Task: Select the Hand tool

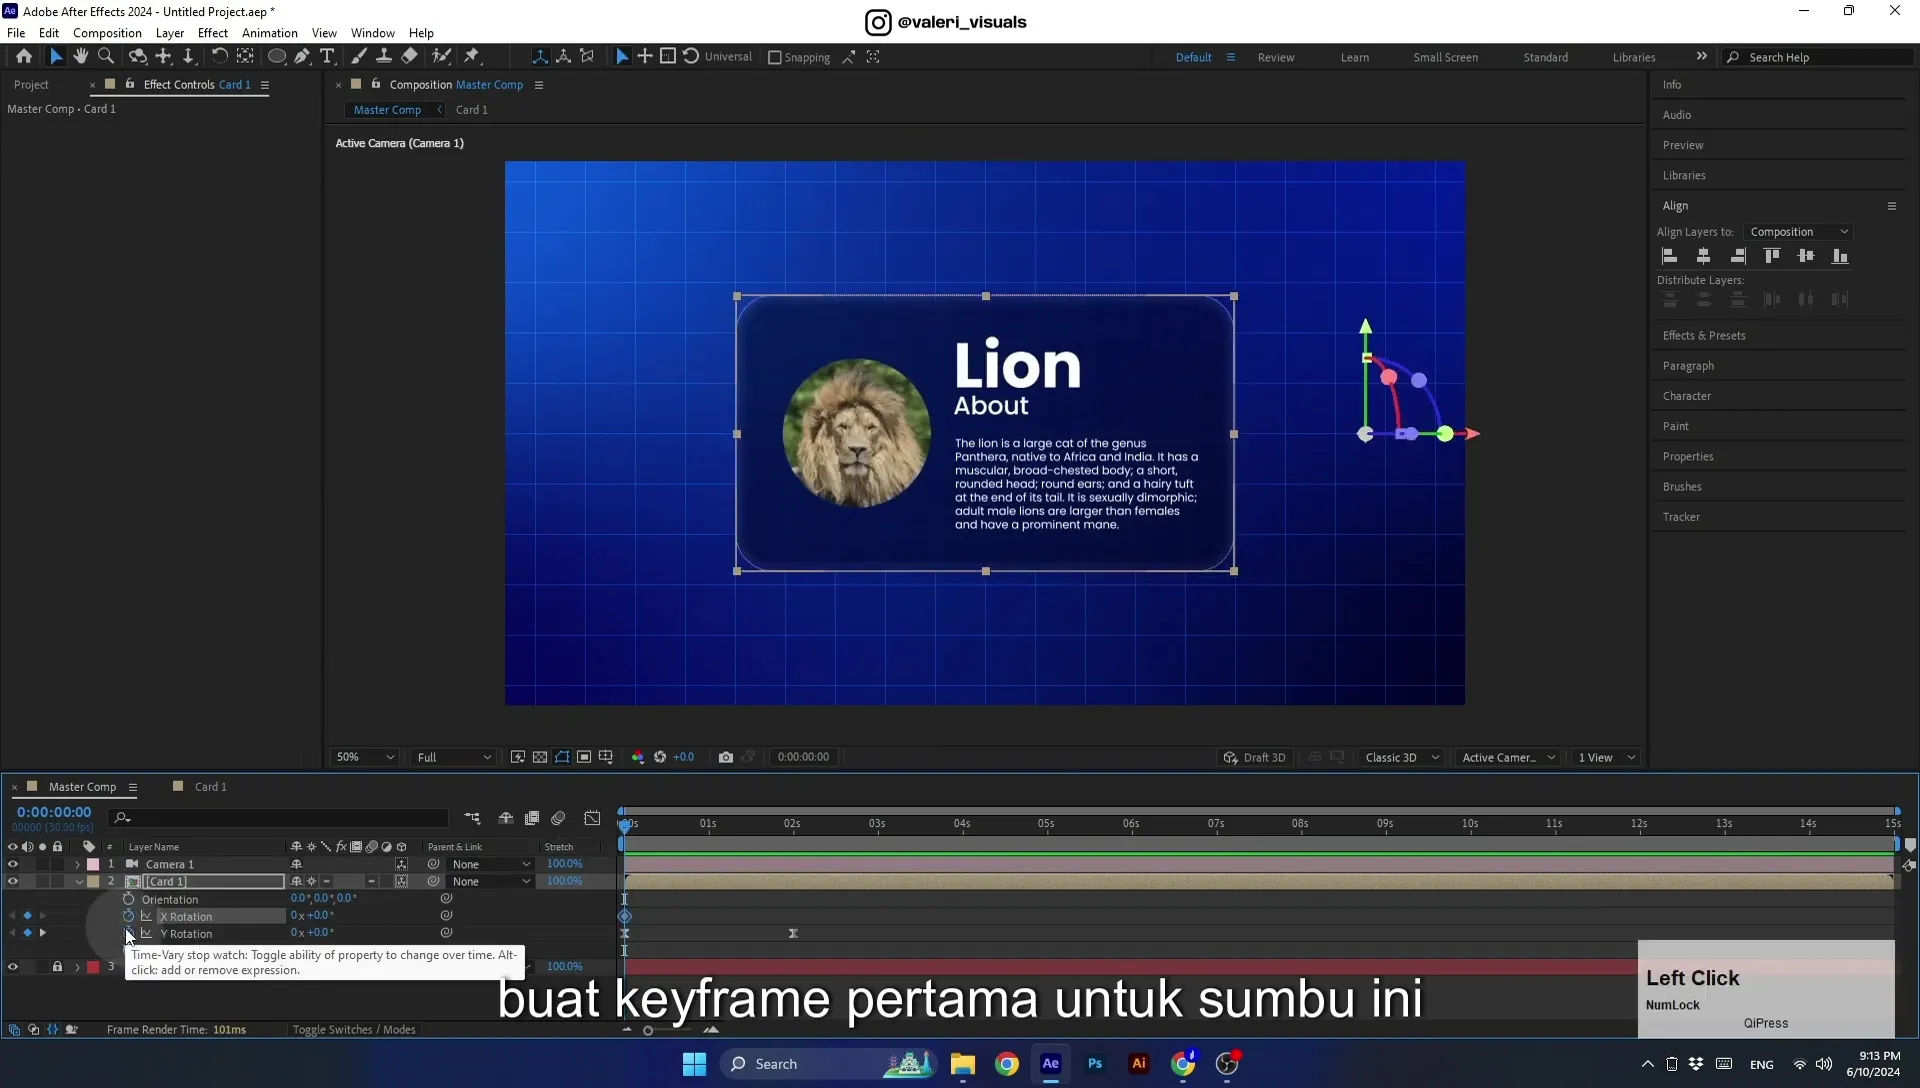Action: 81,57
